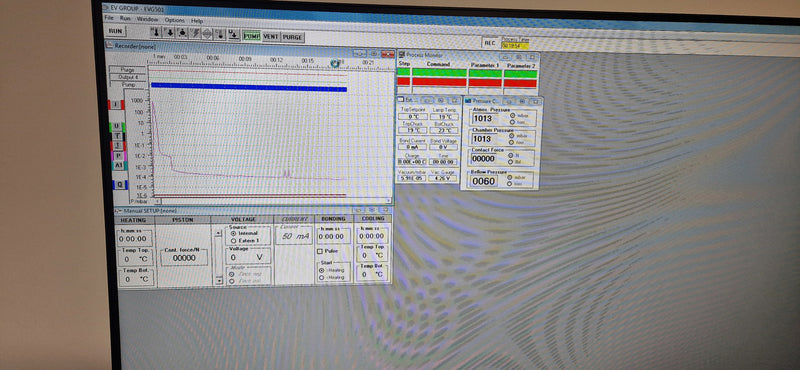Click the third toolbar icon after piston arrow
This screenshot has width=800, height=370.
(x=183, y=33)
